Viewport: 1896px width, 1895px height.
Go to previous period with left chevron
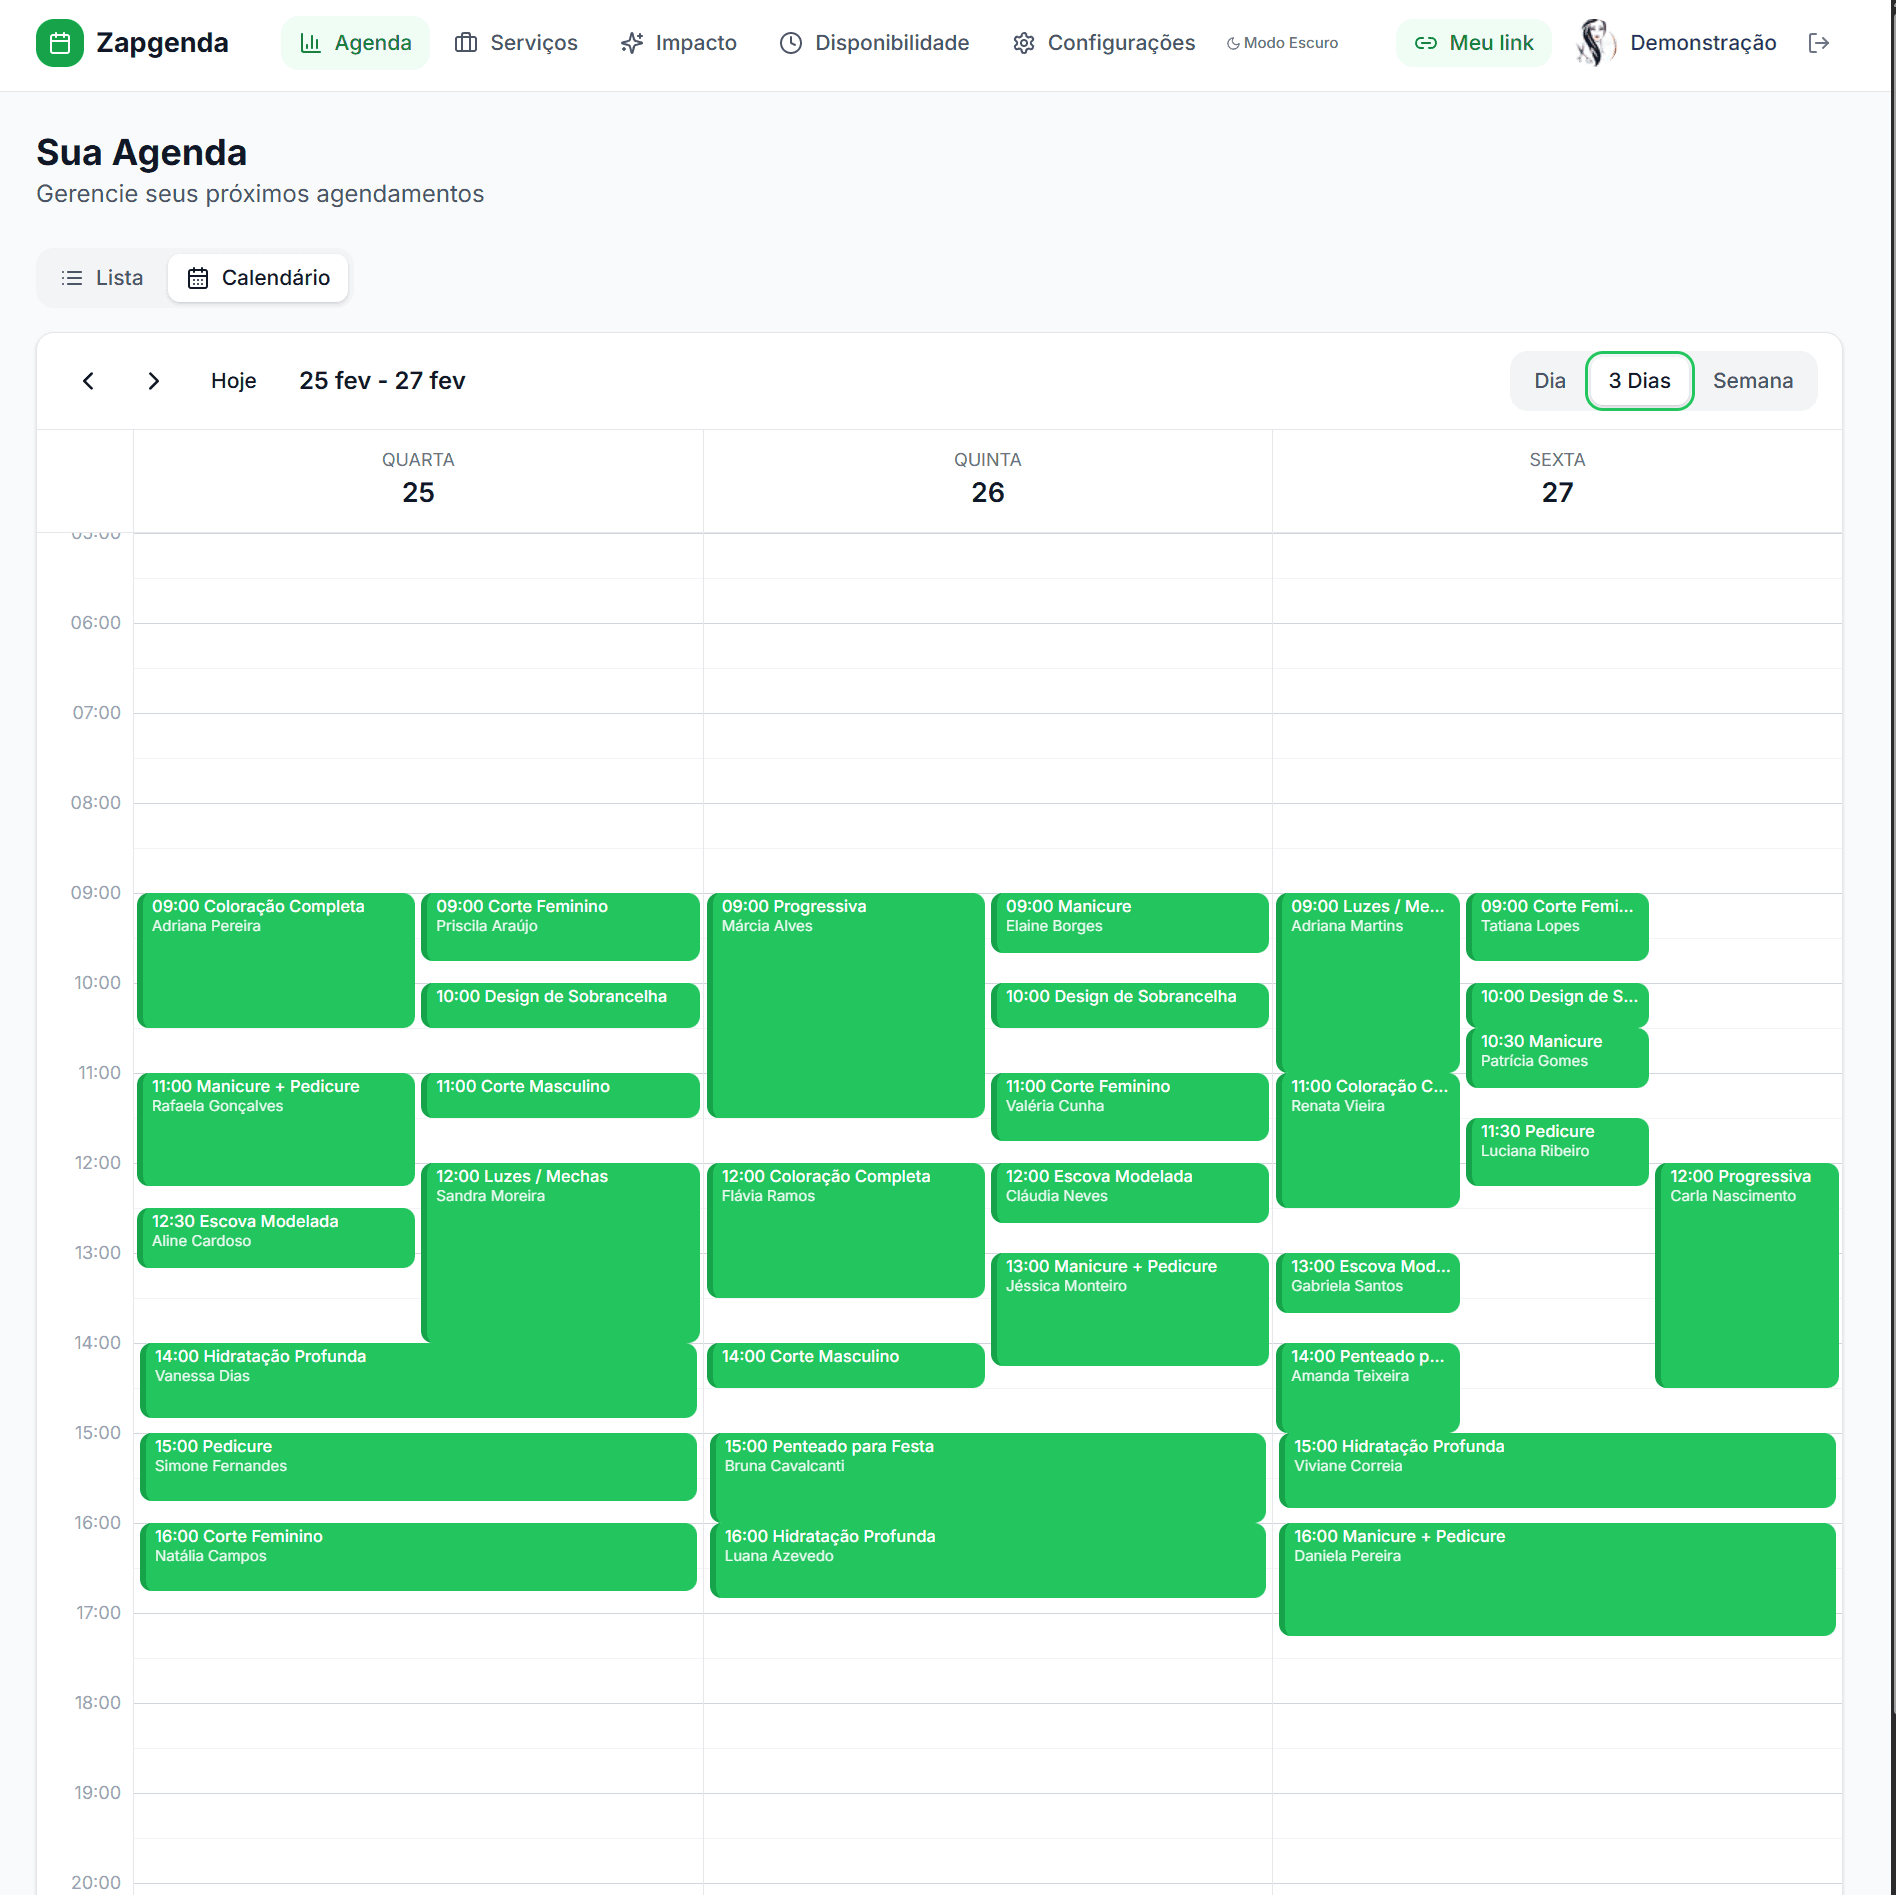point(88,380)
